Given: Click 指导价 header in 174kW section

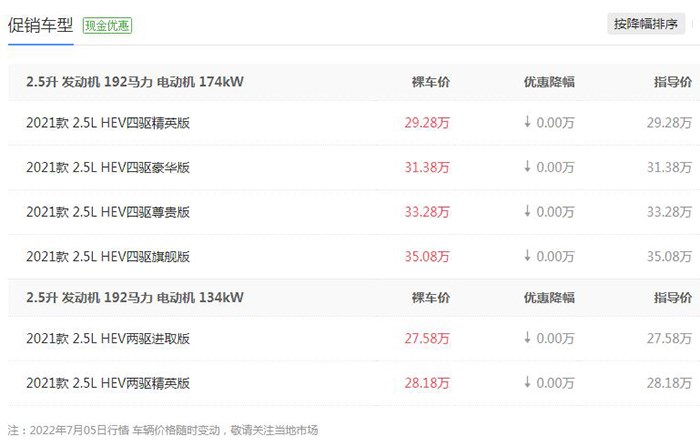Looking at the screenshot, I should pyautogui.click(x=673, y=82).
